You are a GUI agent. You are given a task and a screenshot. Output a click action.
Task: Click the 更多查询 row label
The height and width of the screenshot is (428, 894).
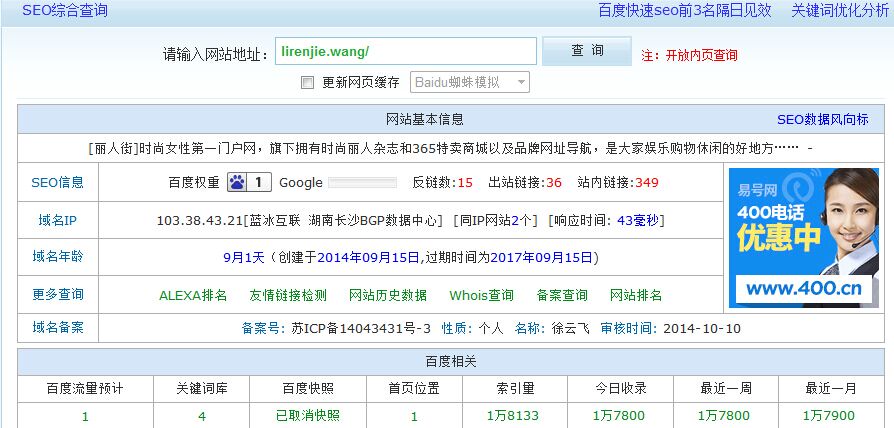coord(58,294)
